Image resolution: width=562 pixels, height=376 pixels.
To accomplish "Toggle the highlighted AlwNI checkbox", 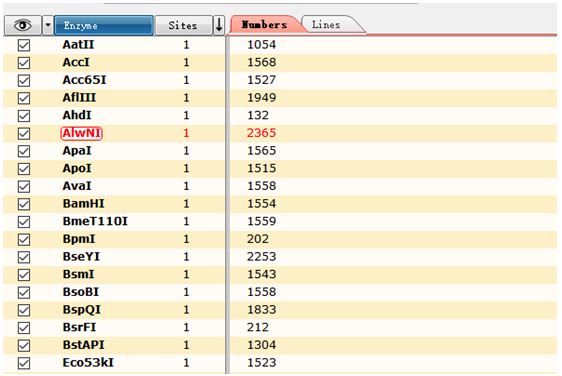I will pyautogui.click(x=24, y=133).
